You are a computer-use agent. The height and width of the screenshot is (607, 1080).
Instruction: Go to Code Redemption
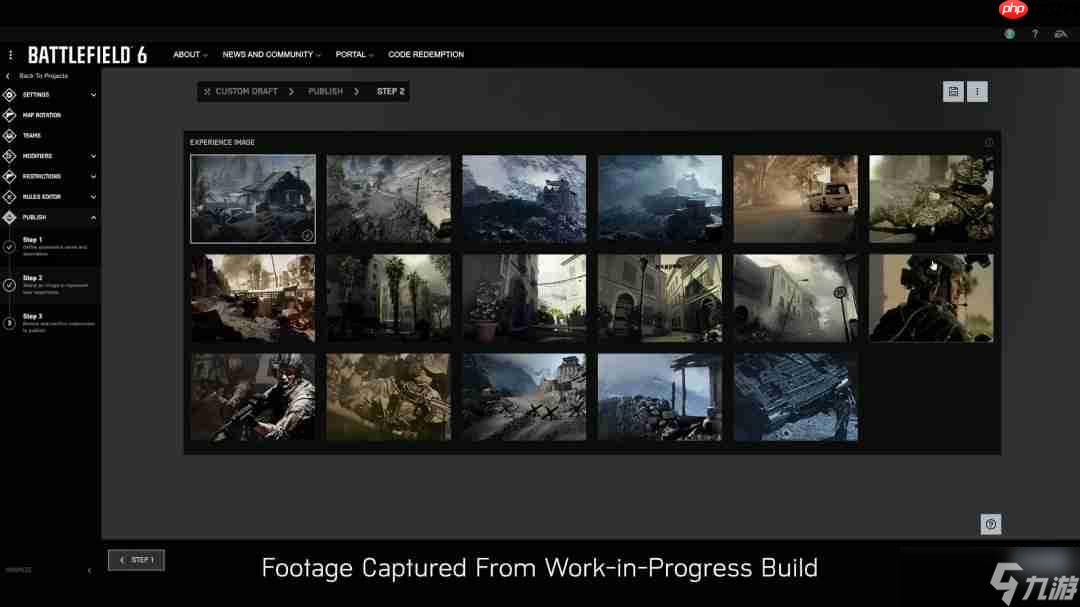click(426, 54)
